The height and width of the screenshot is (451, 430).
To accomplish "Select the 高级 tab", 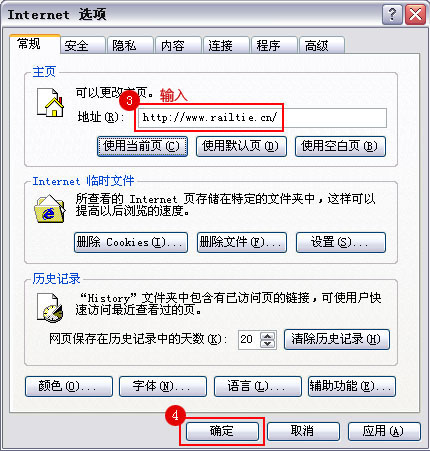I will (317, 45).
